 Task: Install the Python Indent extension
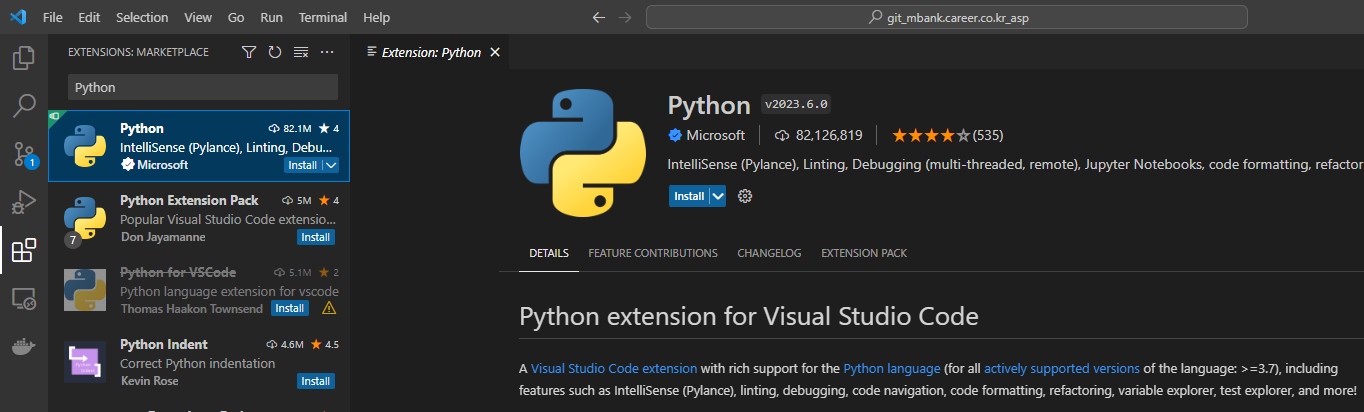click(x=316, y=381)
